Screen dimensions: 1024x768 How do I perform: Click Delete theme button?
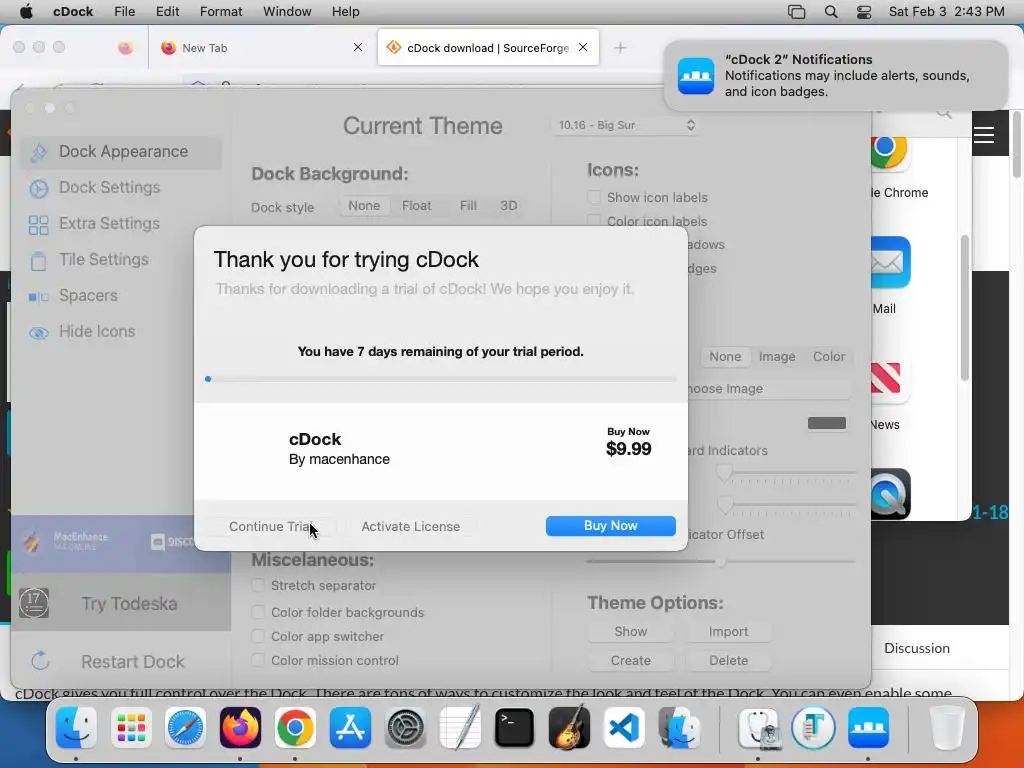728,660
